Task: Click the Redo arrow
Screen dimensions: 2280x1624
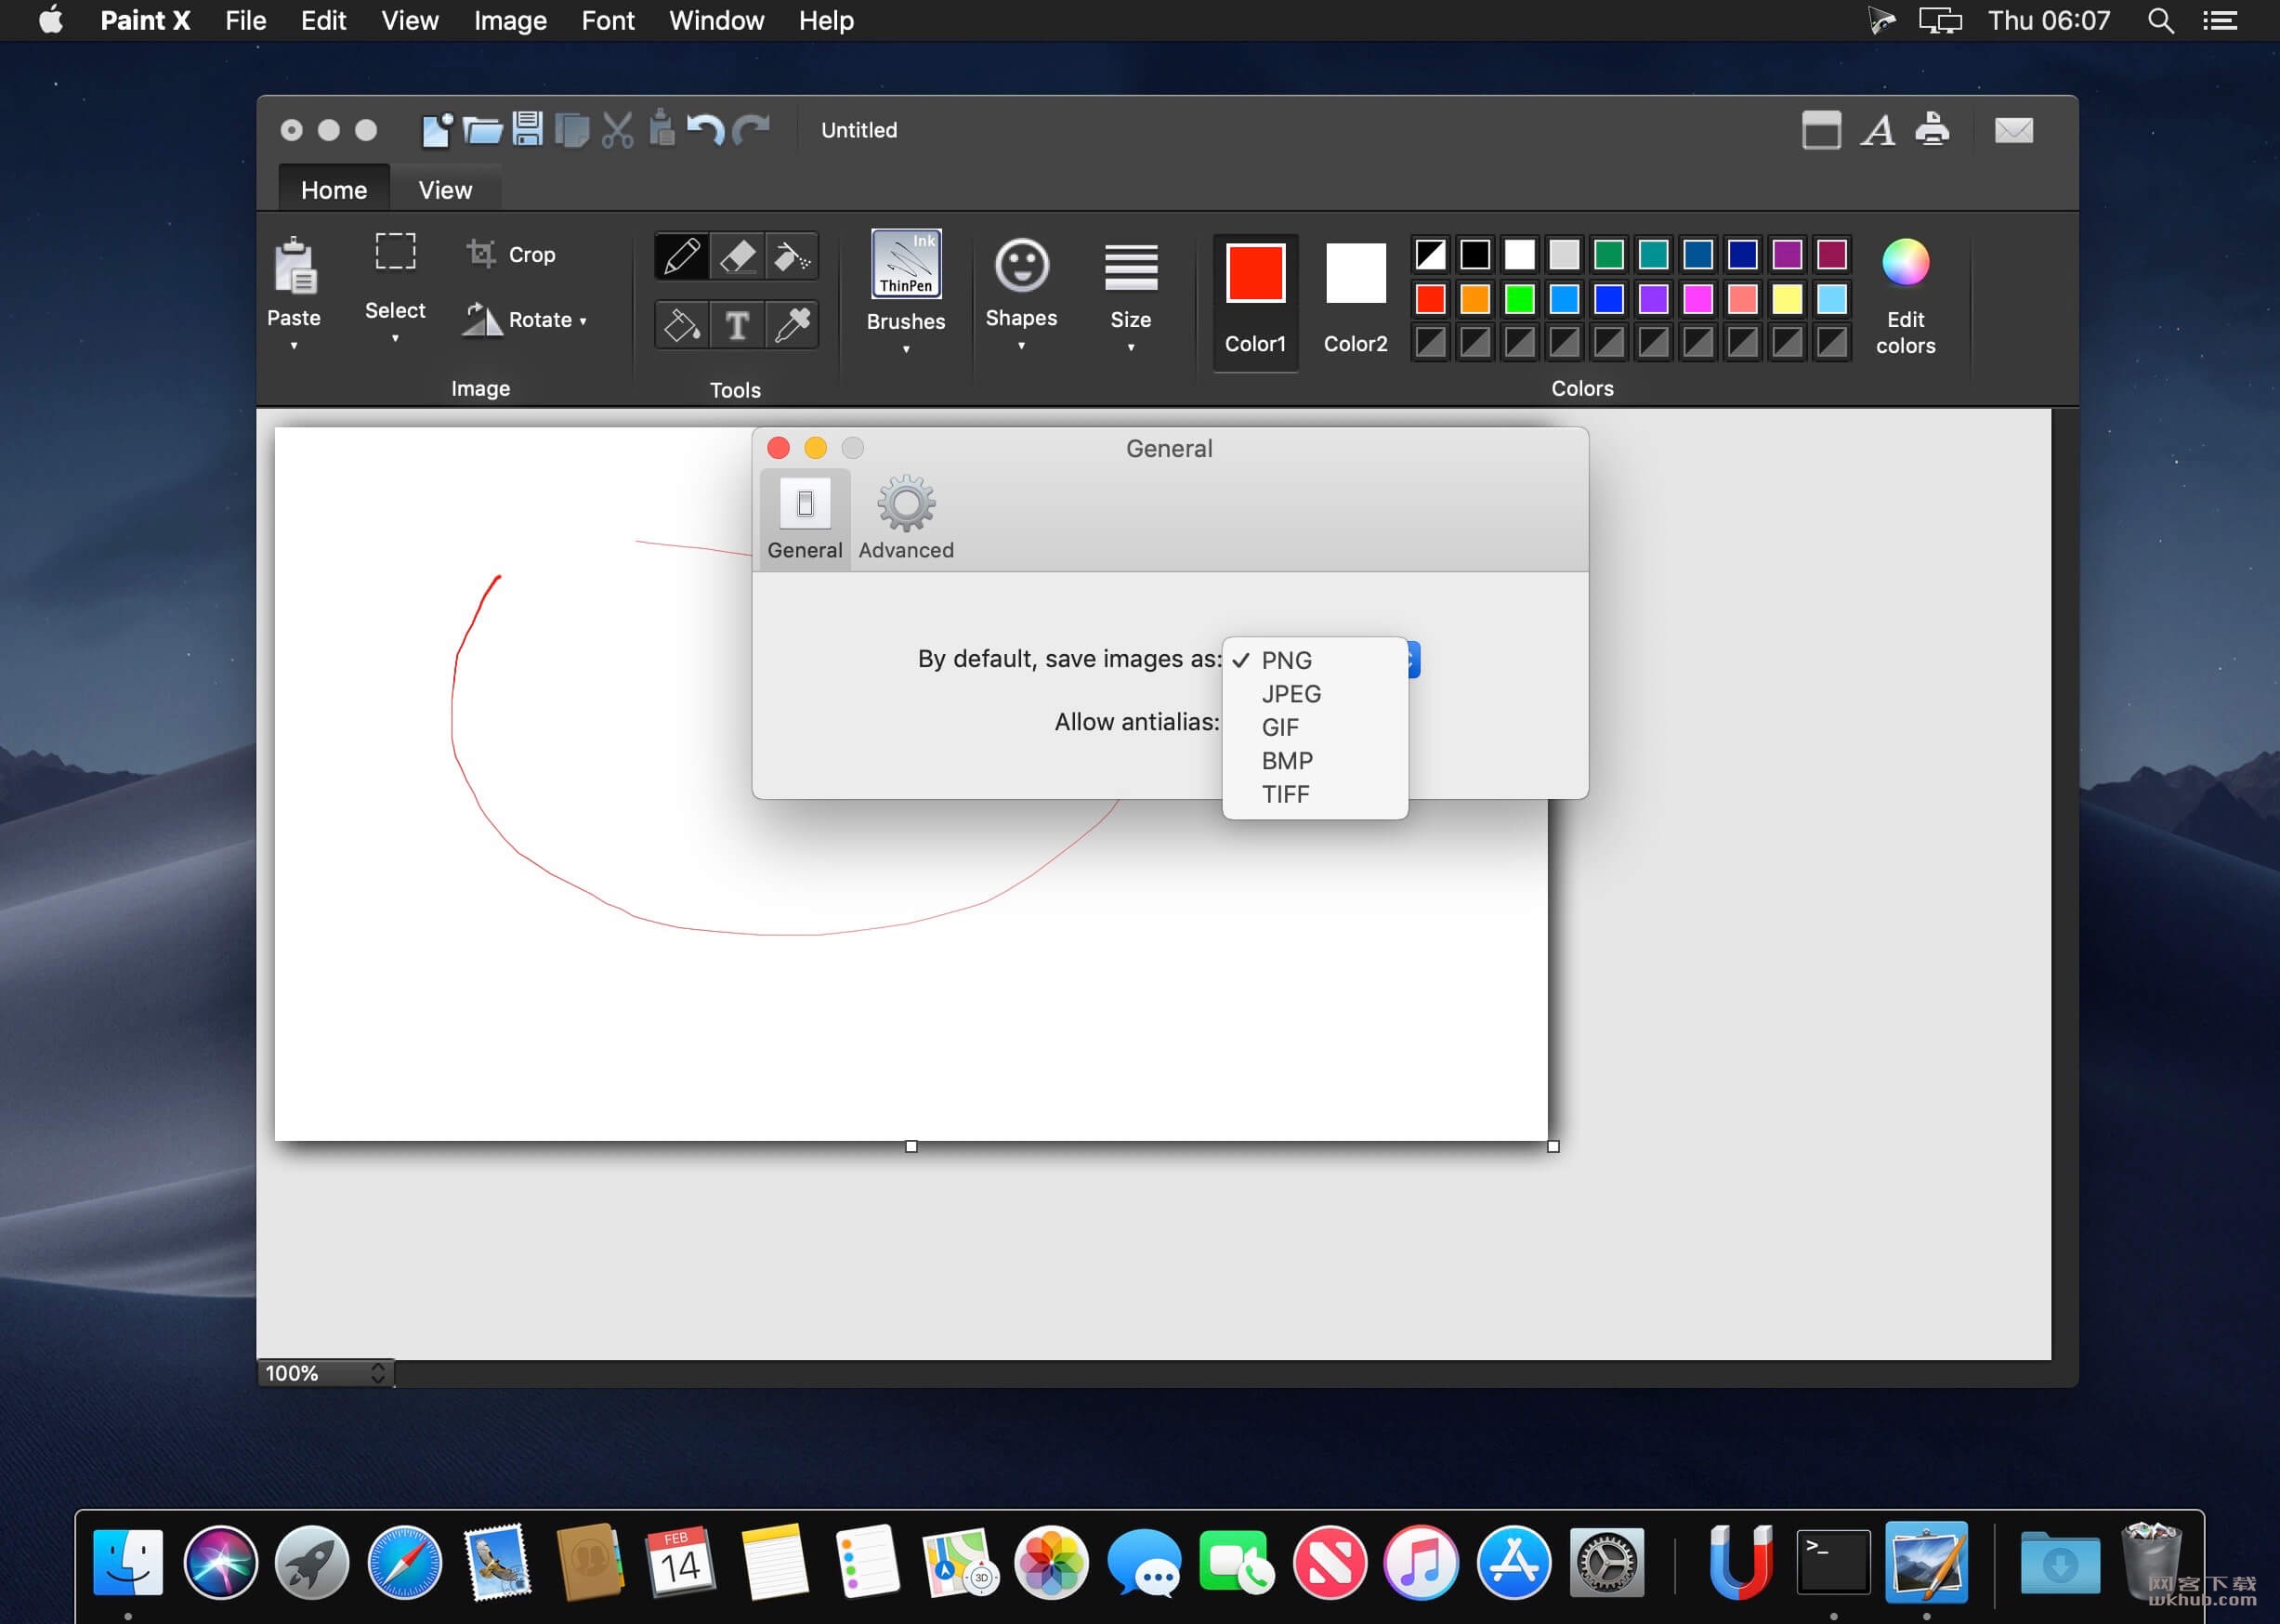Action: point(751,130)
